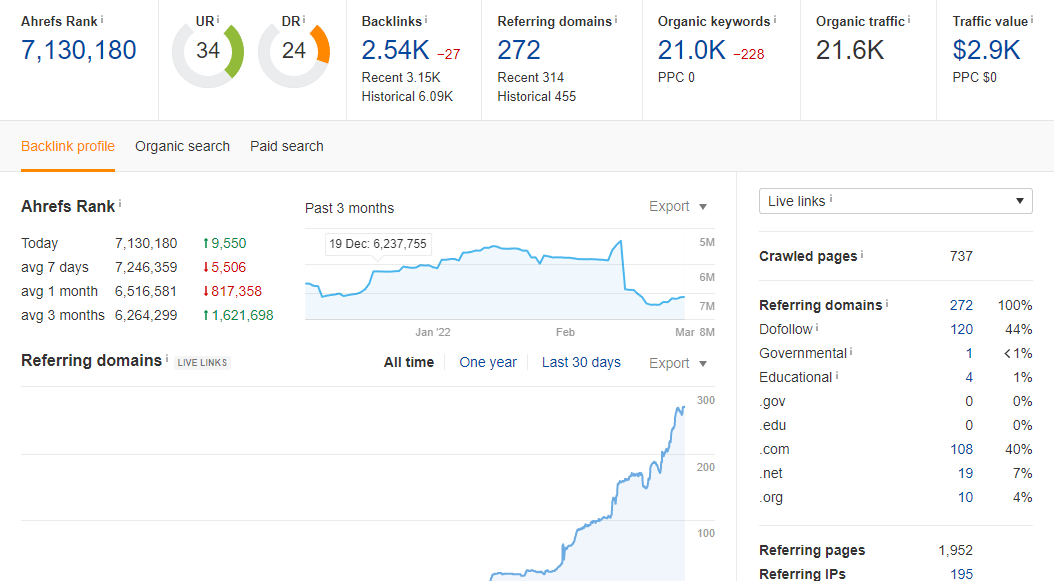
Task: Open the 272 referring domains headline number
Action: [x=519, y=50]
